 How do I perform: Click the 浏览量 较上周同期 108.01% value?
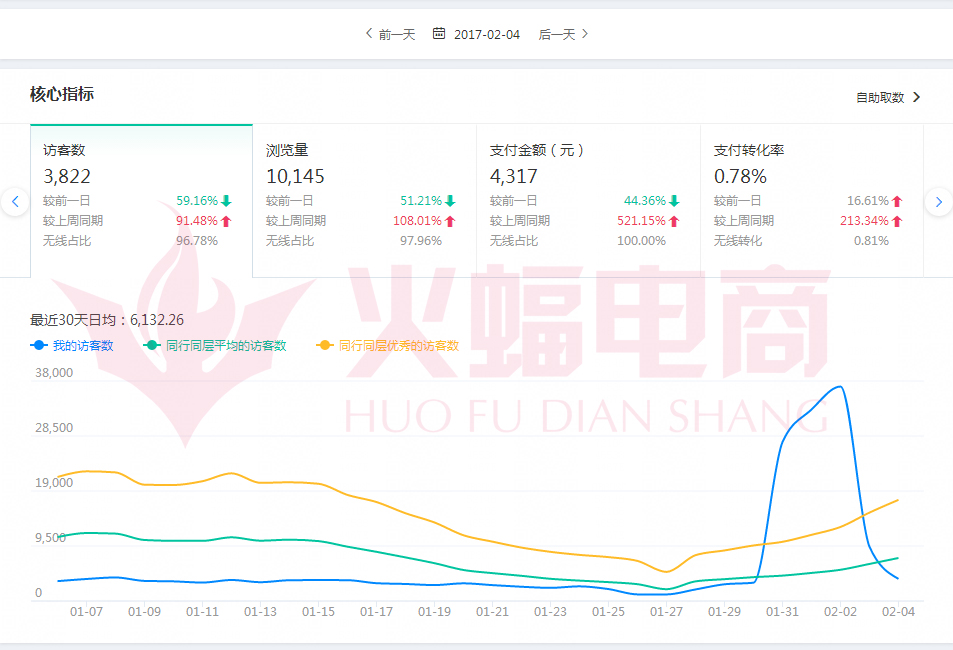418,221
